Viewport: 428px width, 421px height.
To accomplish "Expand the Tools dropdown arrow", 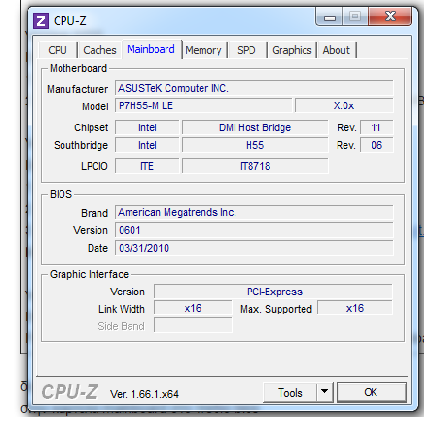I will [325, 393].
